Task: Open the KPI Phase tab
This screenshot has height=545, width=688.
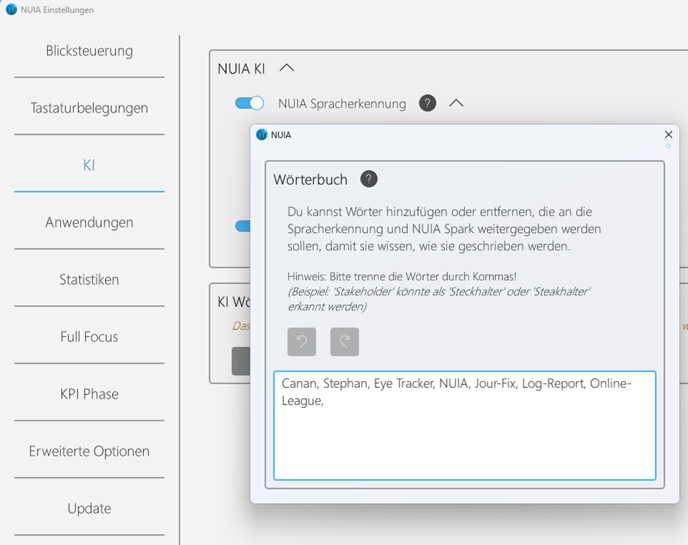Action: pos(89,394)
